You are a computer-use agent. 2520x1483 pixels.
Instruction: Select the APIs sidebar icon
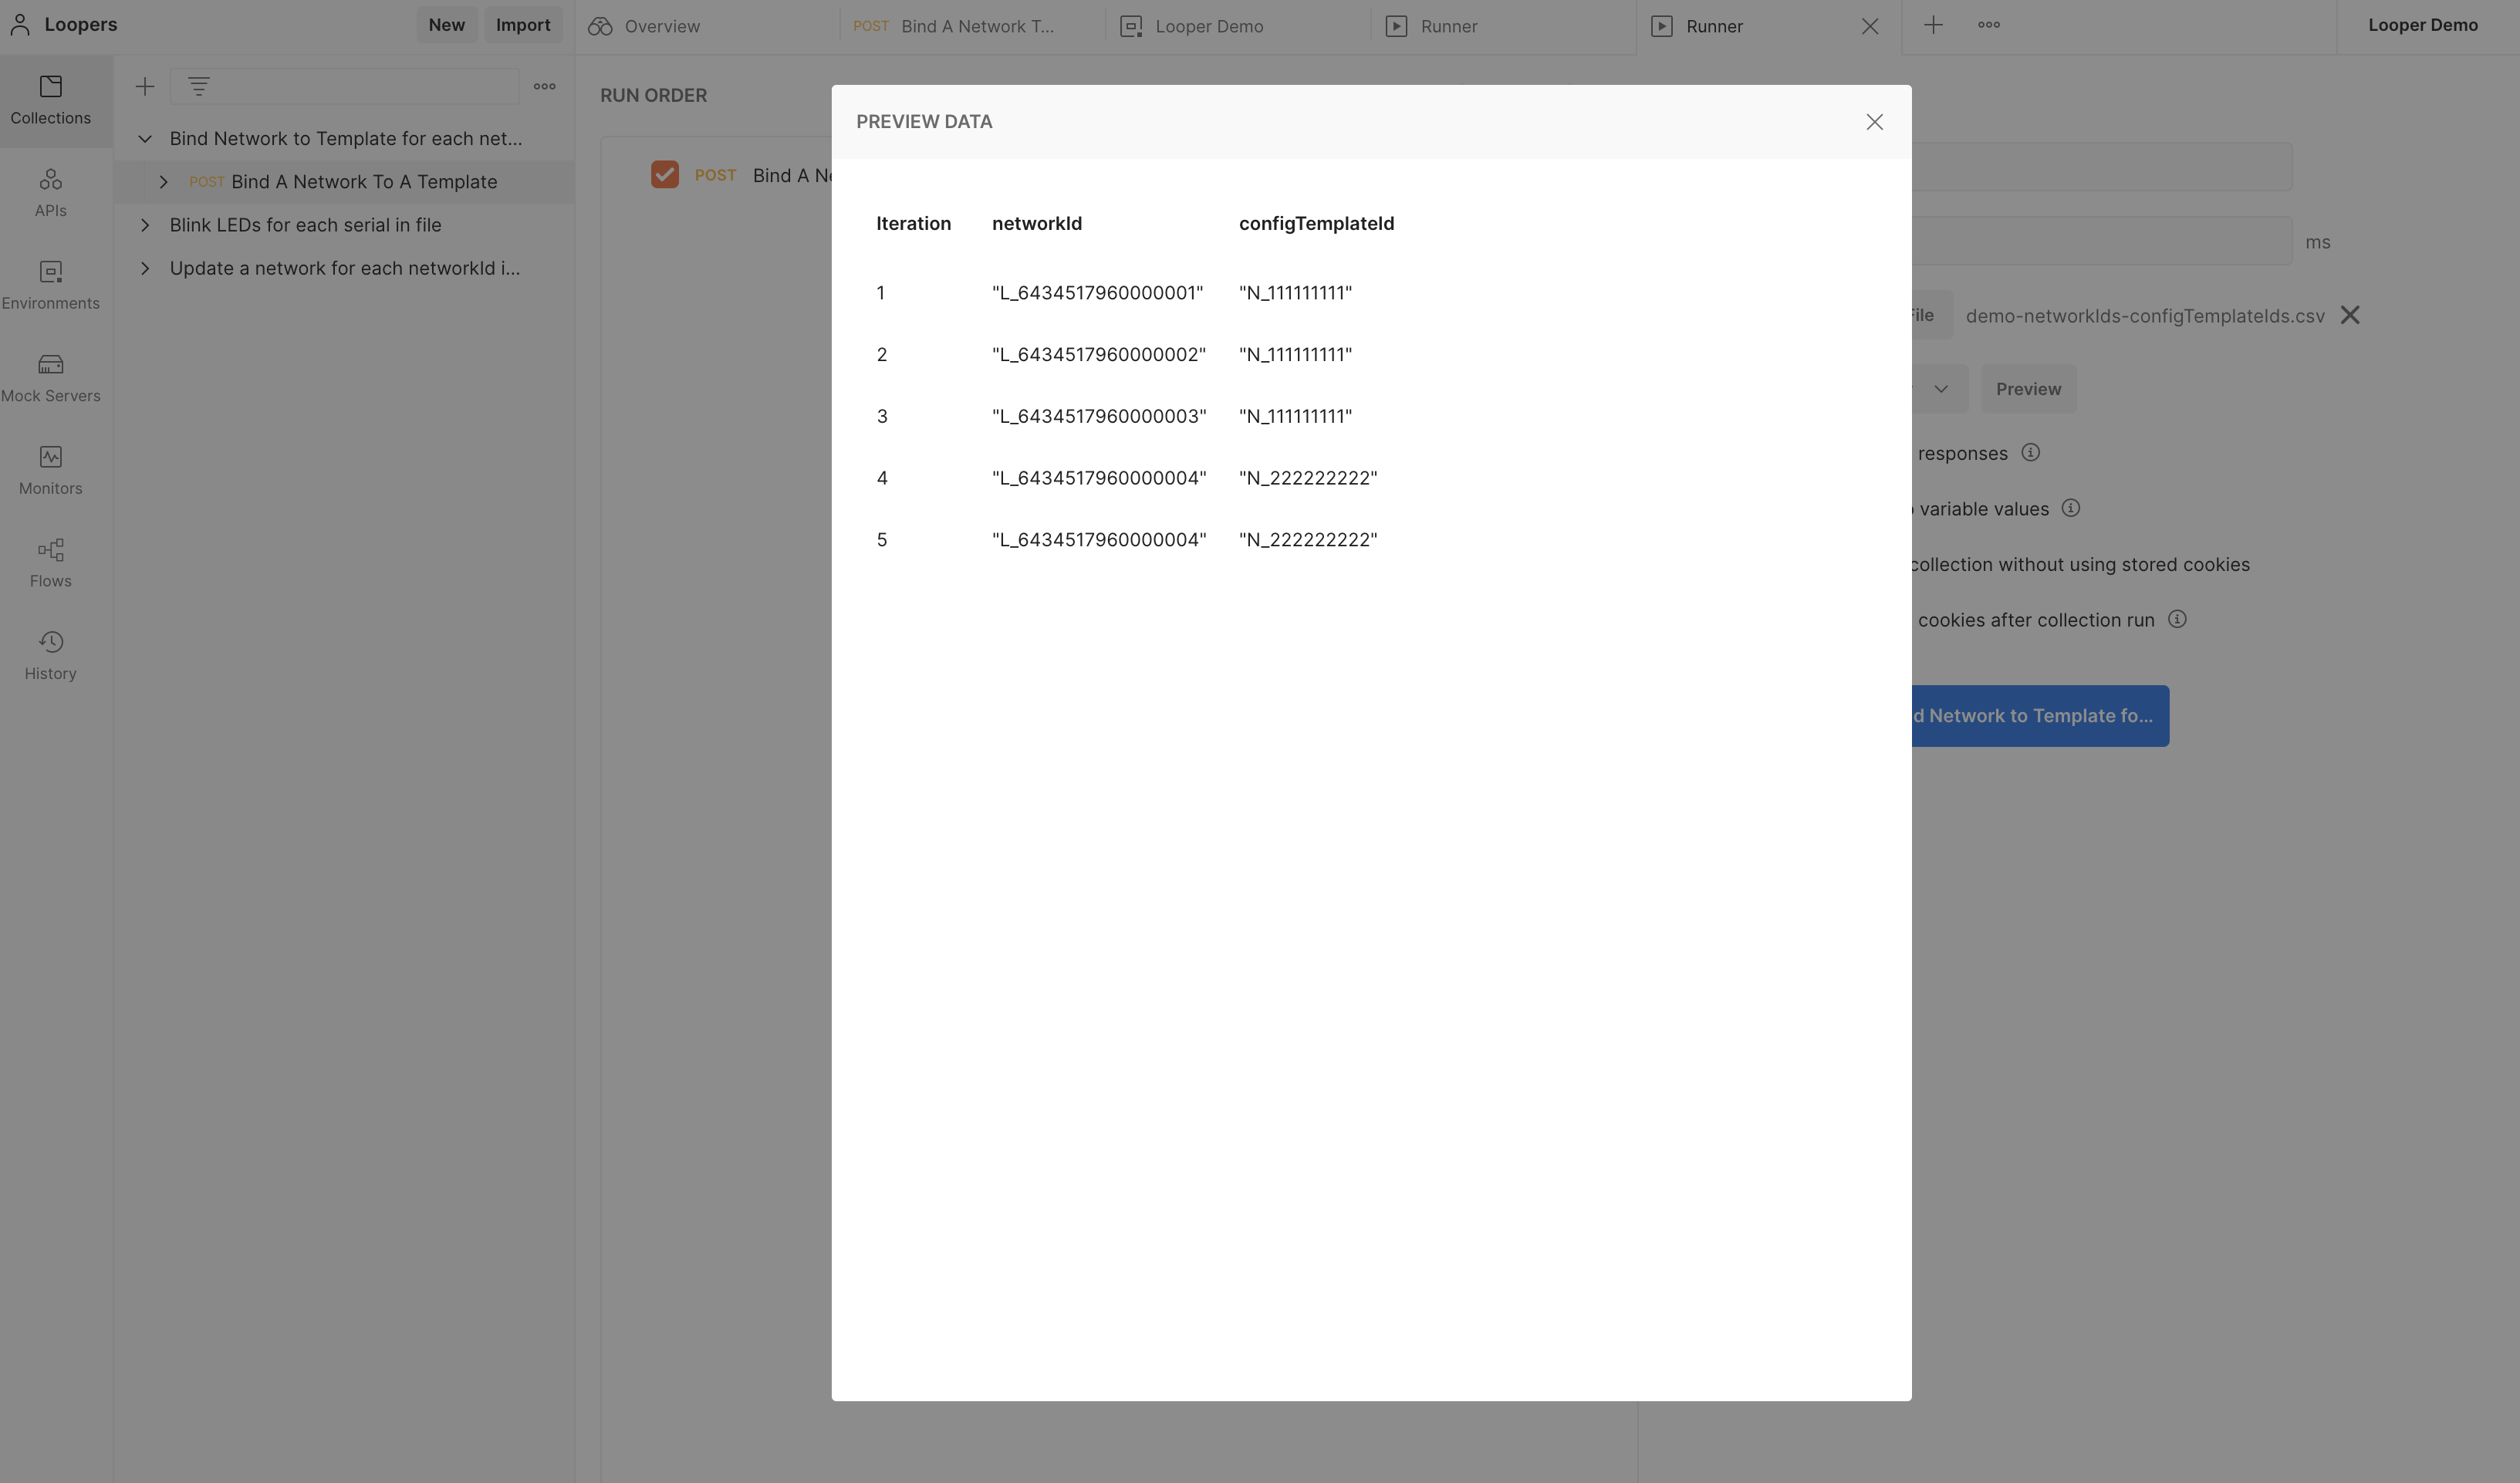pos(51,191)
